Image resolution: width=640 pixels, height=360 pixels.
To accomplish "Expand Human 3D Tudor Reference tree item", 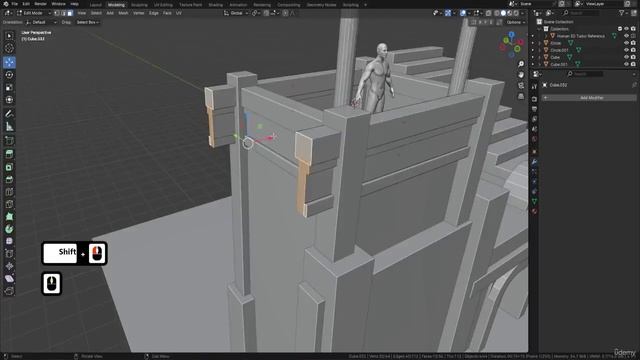I will tap(546, 36).
